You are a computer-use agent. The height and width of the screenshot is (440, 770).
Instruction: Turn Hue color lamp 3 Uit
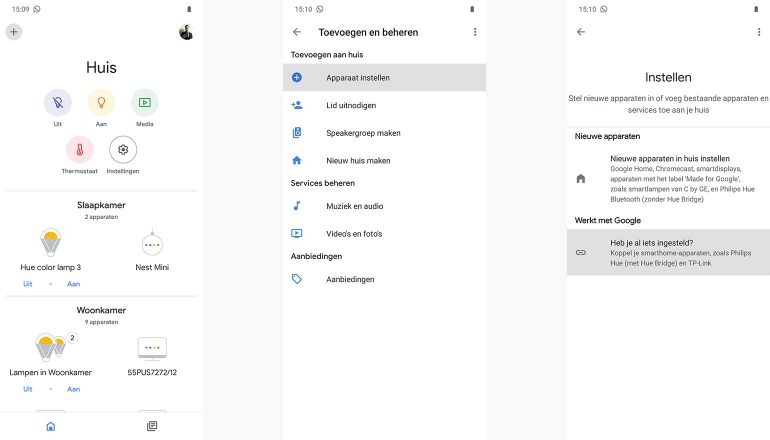pyautogui.click(x=29, y=284)
